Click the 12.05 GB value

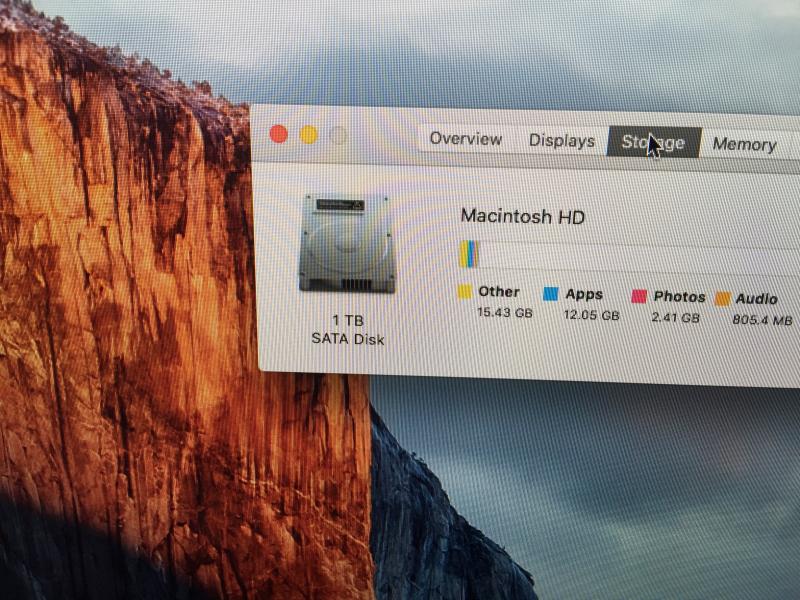pos(591,315)
